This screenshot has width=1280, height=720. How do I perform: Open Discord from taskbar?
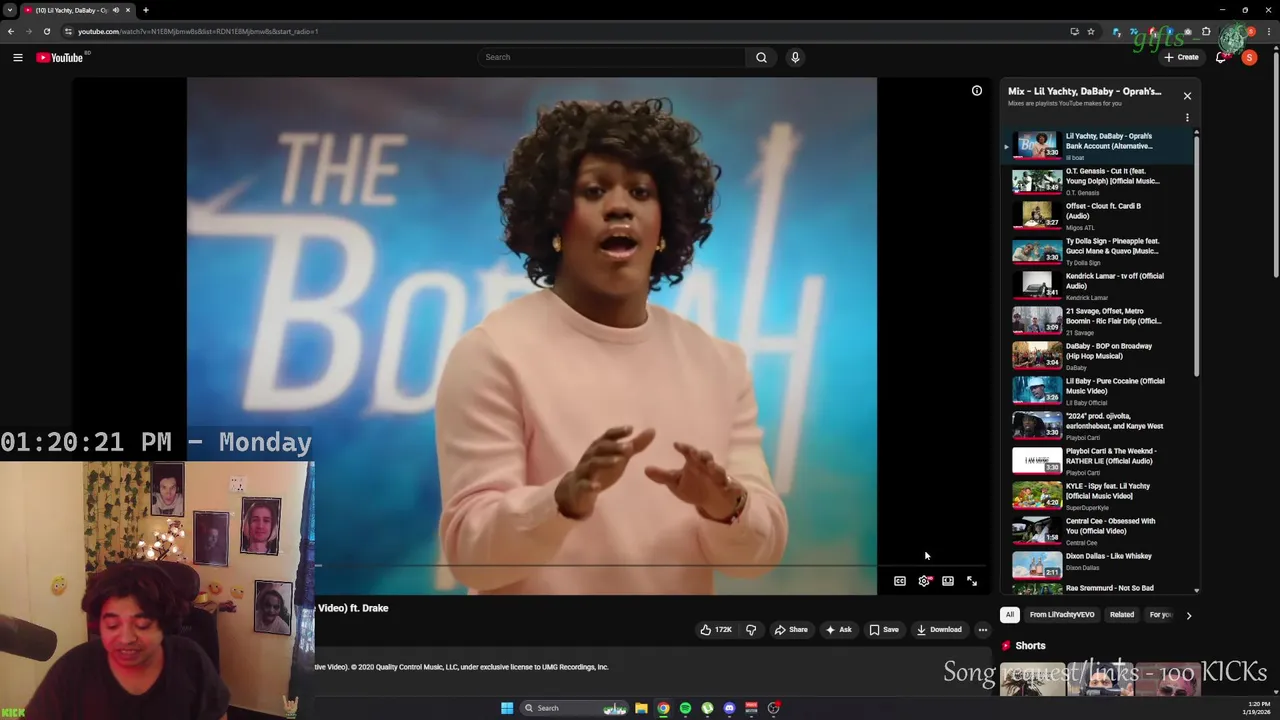coord(729,708)
